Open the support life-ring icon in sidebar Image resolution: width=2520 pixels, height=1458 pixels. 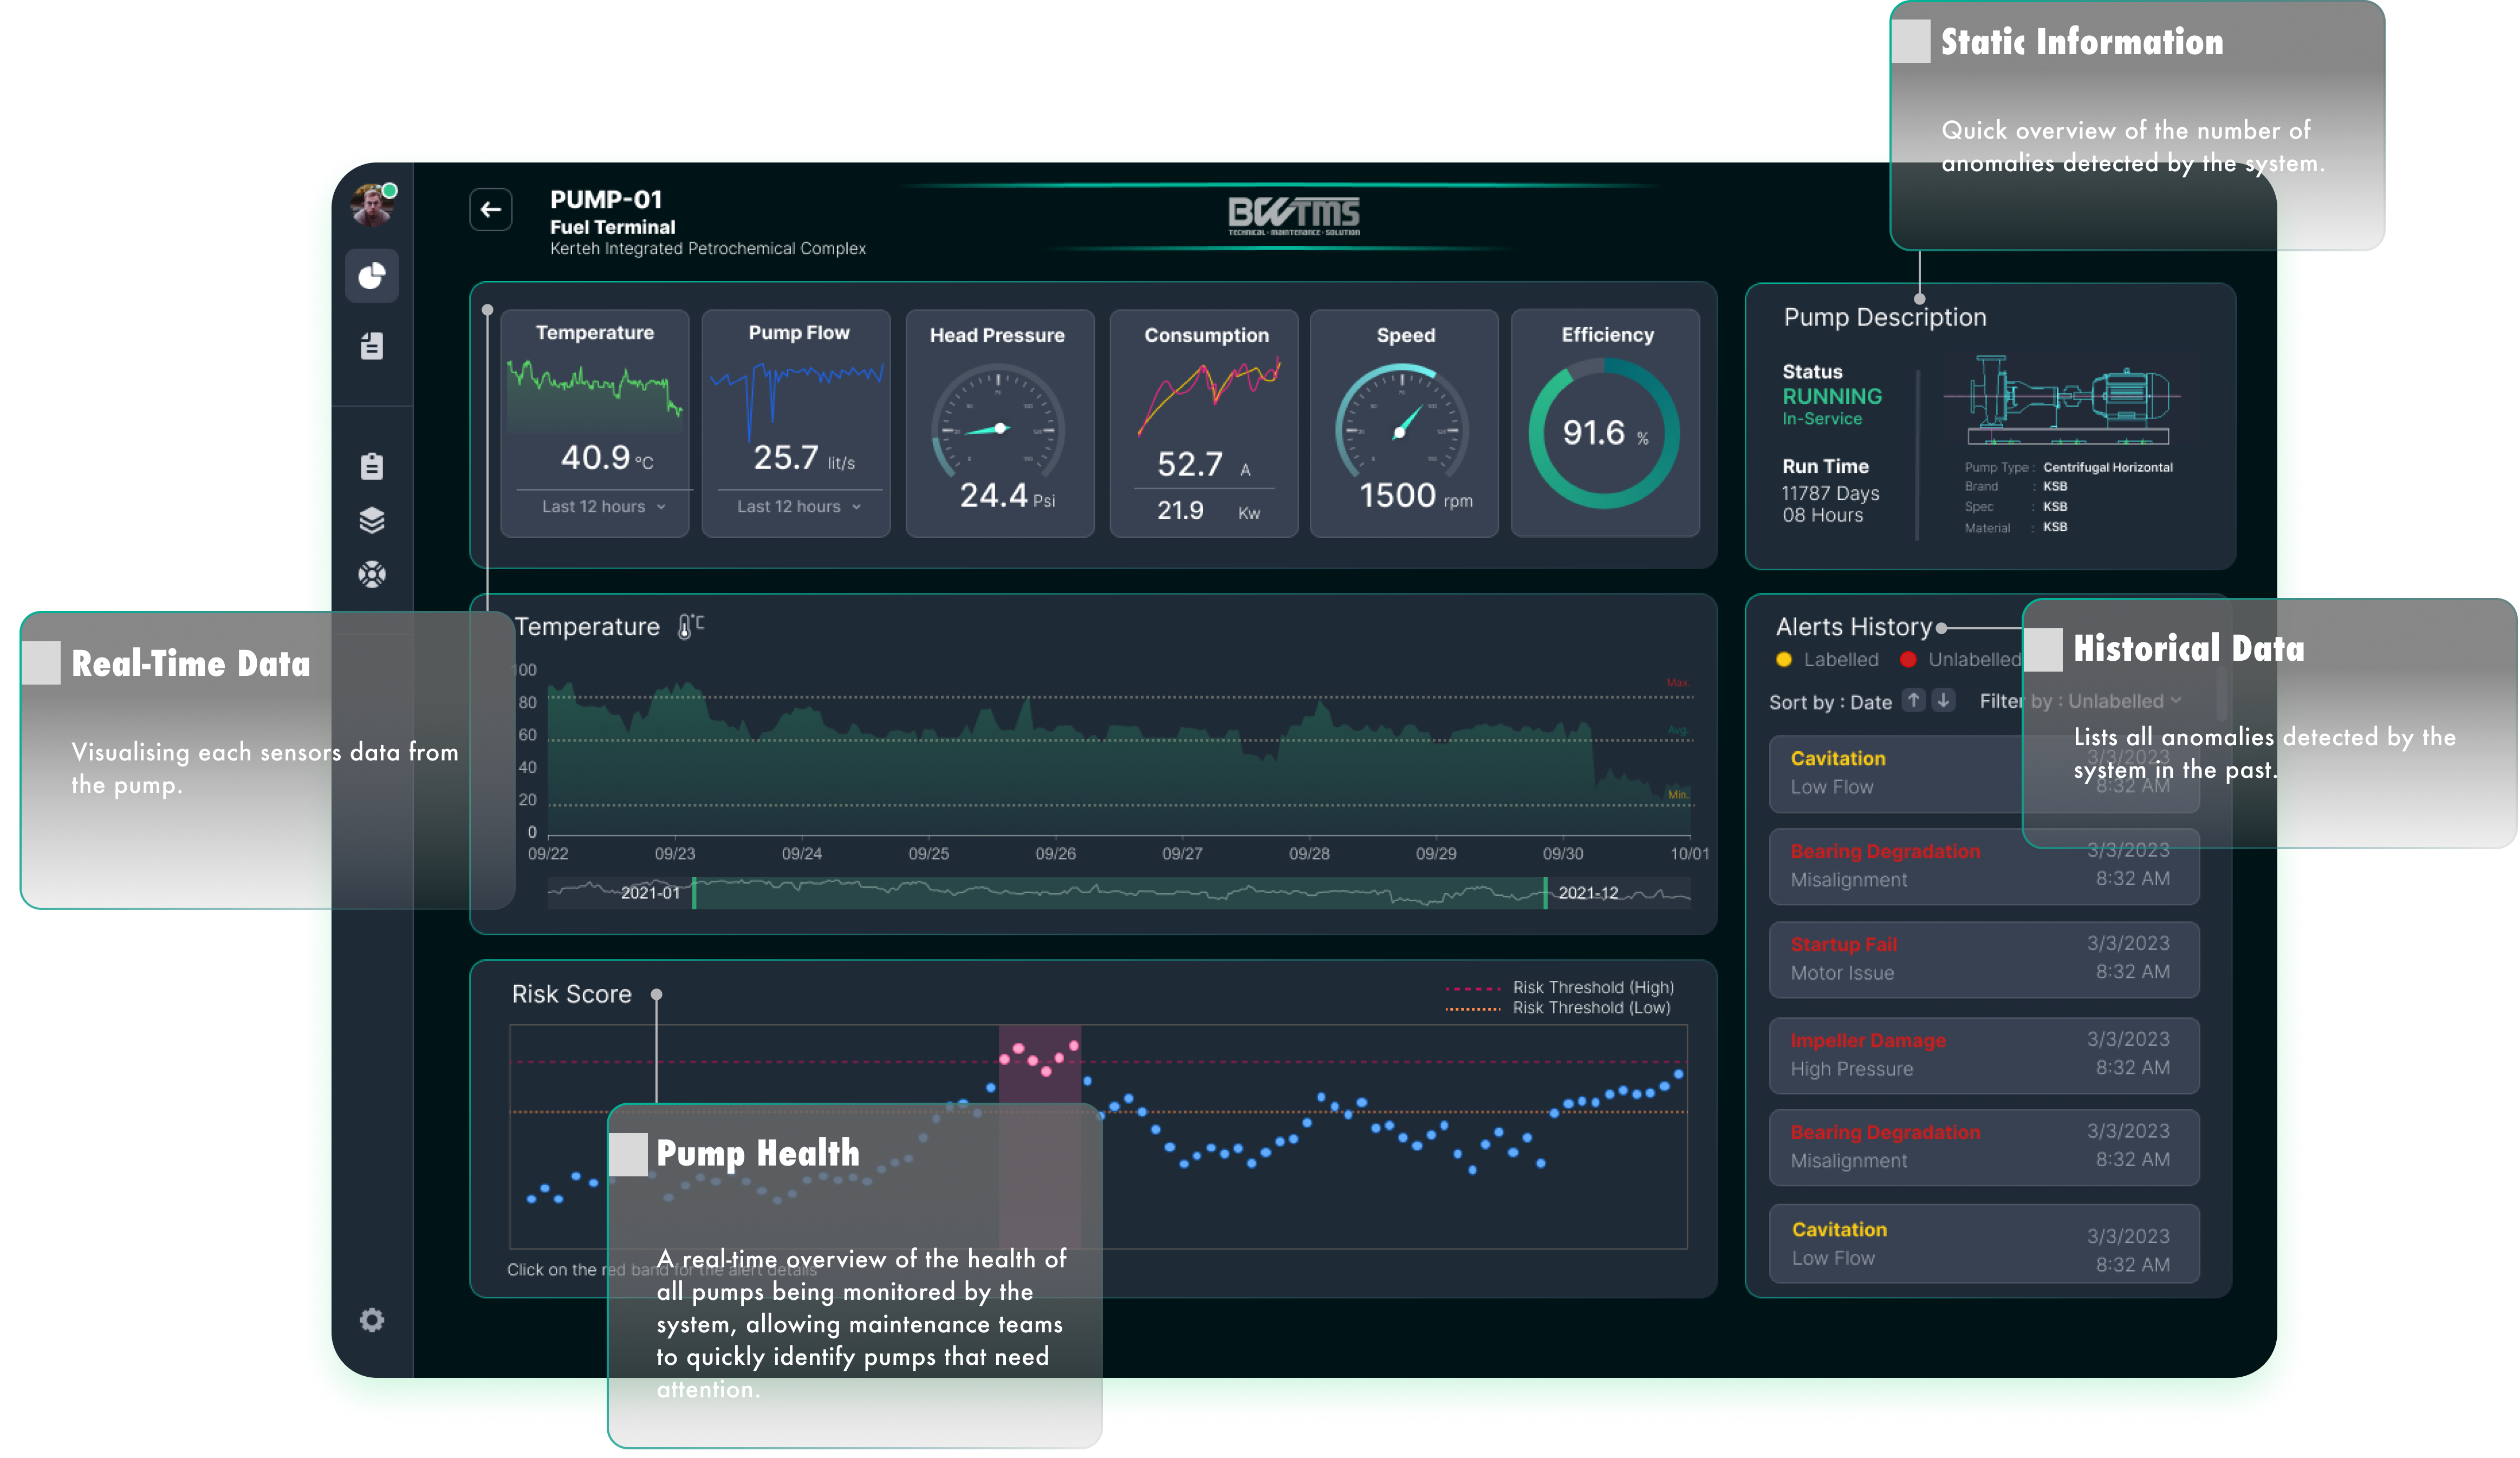(372, 575)
